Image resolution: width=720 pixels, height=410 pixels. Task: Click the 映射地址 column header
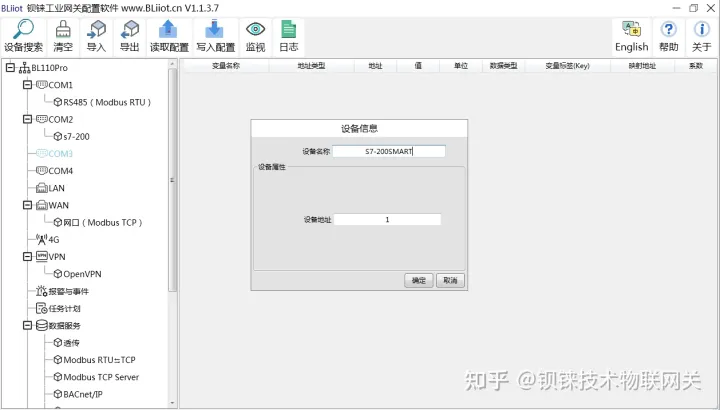pyautogui.click(x=642, y=66)
